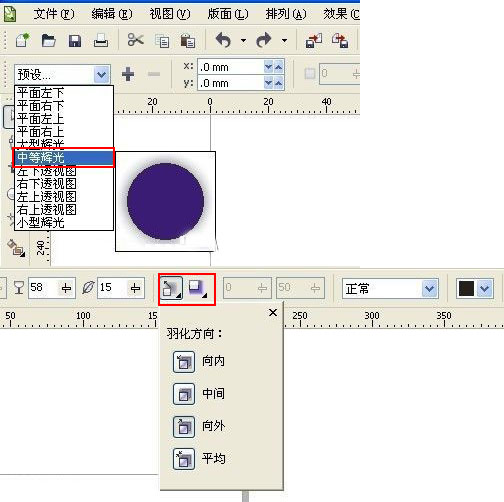Select the 左上透视图 preset
Screen dimensions: 504x502
[64, 196]
